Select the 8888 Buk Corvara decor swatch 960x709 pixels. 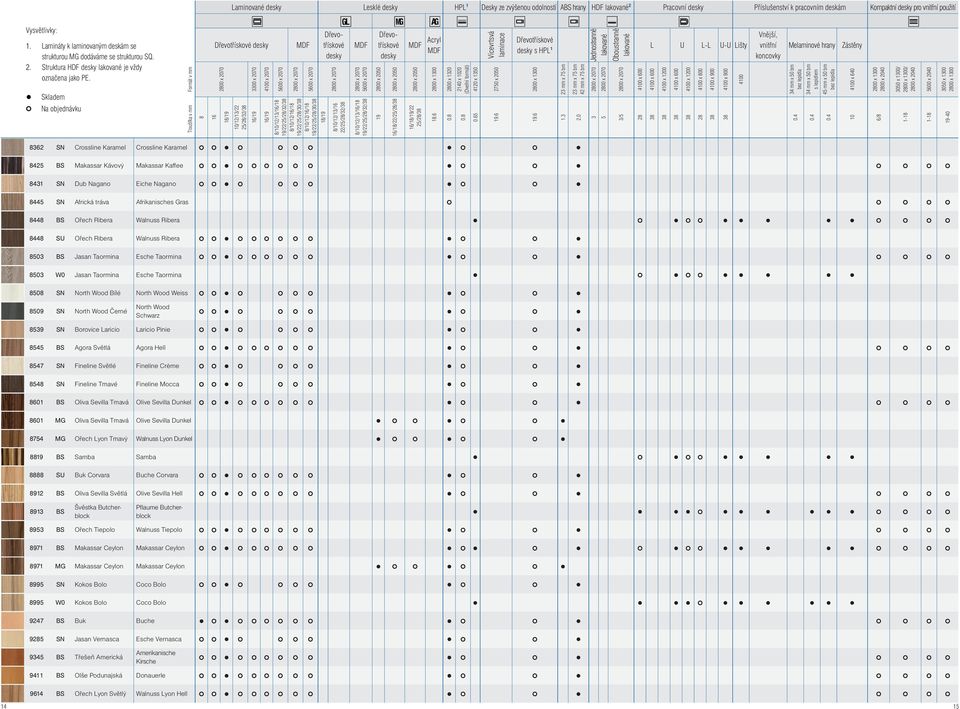click(12, 475)
